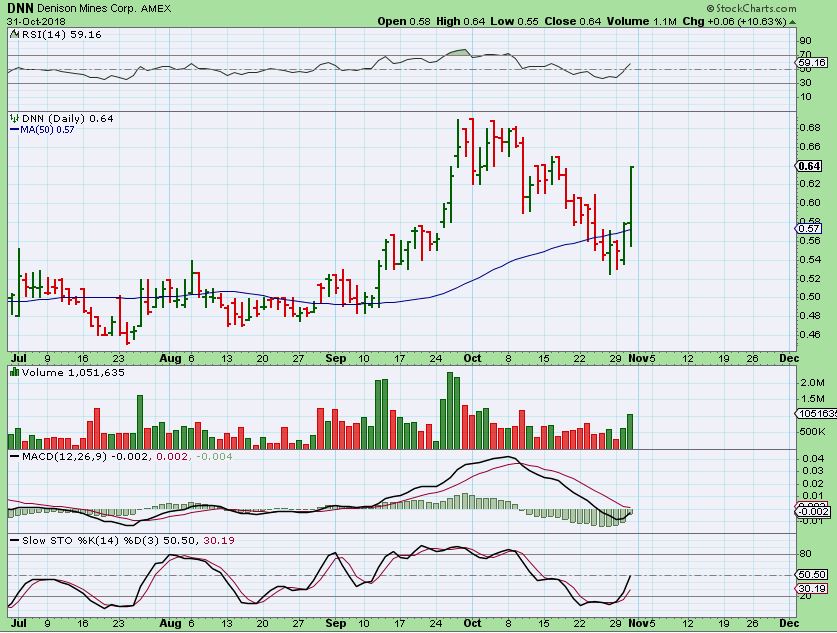This screenshot has height=633, width=837.
Task: Click the MACD(12,26,9) legend icon
Action: tap(14, 456)
